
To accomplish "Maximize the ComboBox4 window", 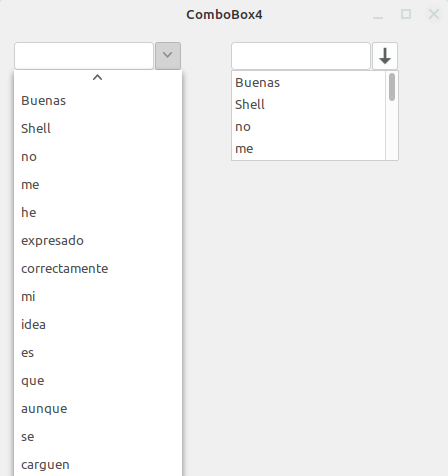I will tap(406, 14).
